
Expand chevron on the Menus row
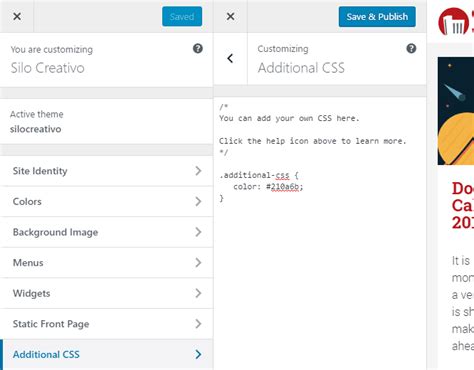pyautogui.click(x=198, y=263)
